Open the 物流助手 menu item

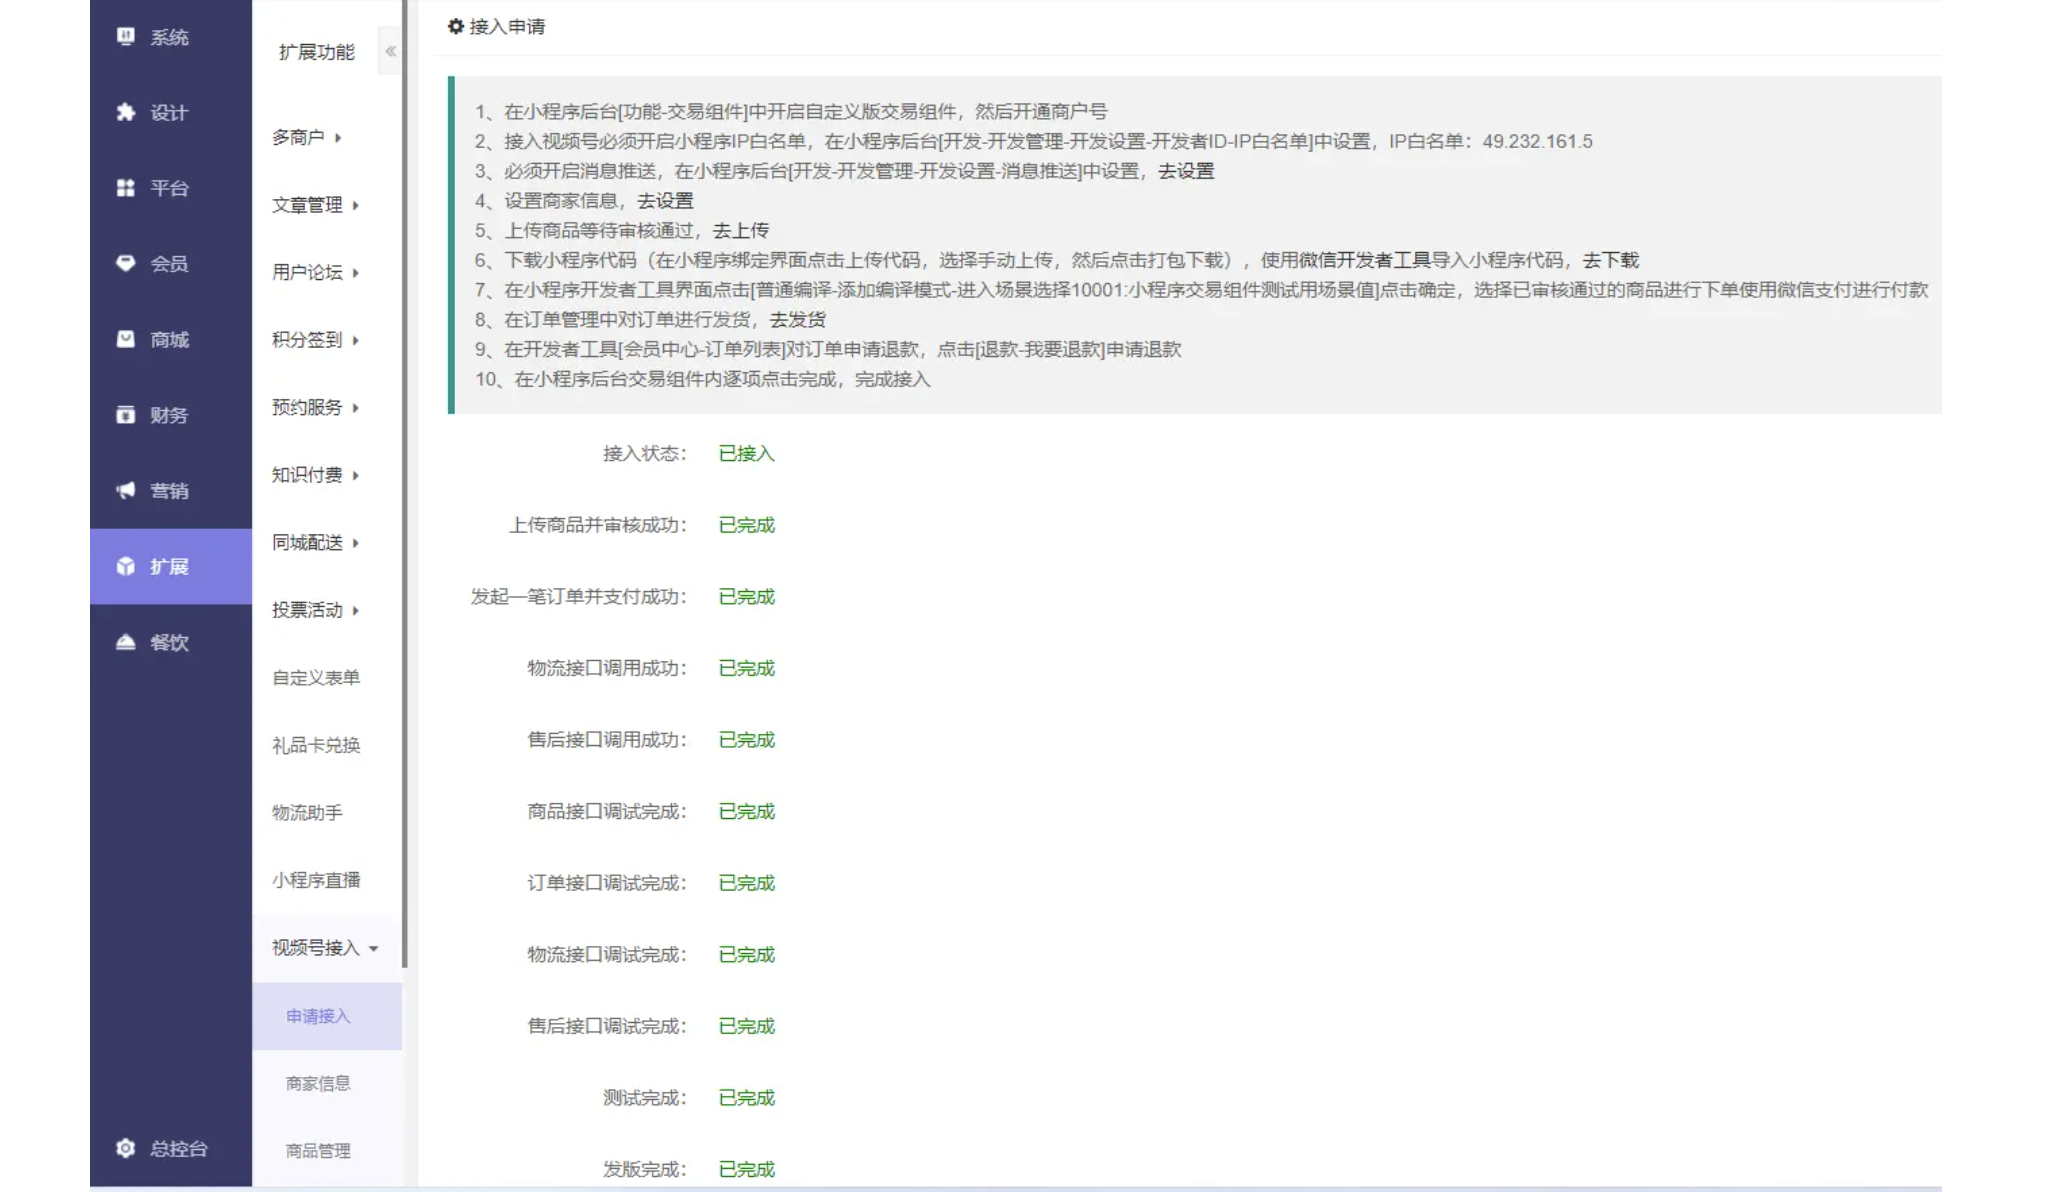coord(307,813)
